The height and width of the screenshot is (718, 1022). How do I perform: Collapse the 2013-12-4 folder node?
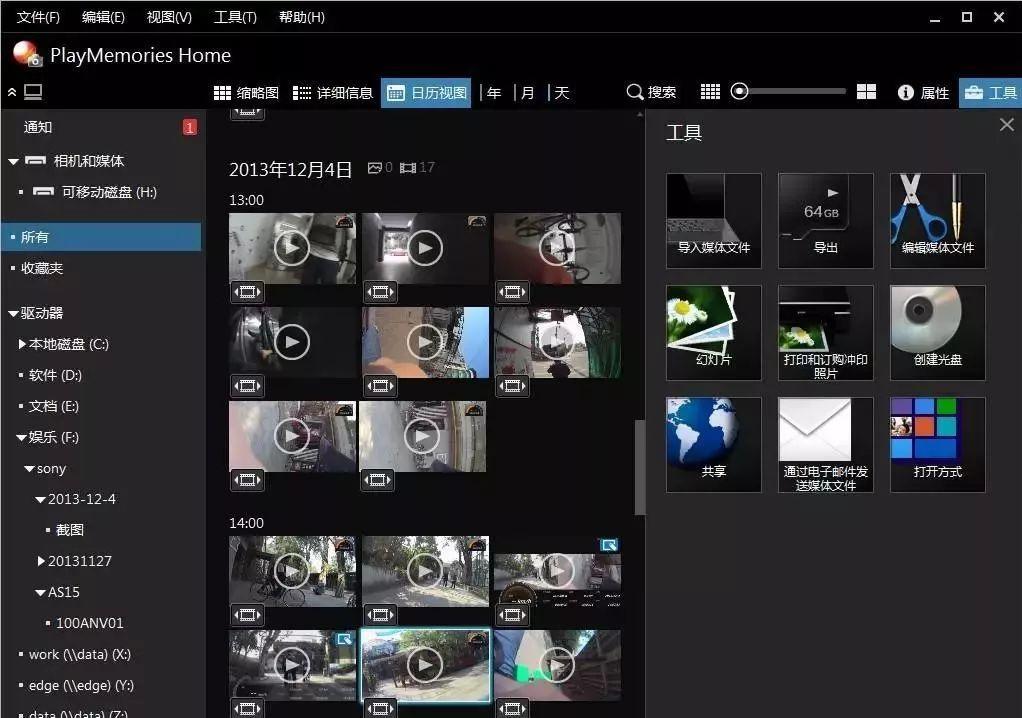click(x=40, y=500)
